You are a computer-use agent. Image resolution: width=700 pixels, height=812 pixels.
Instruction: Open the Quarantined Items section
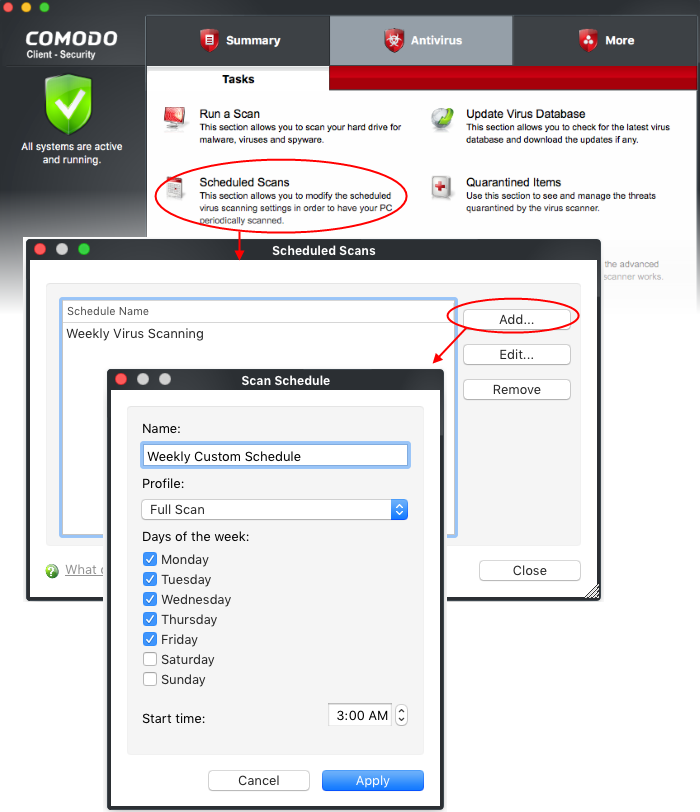tap(514, 182)
